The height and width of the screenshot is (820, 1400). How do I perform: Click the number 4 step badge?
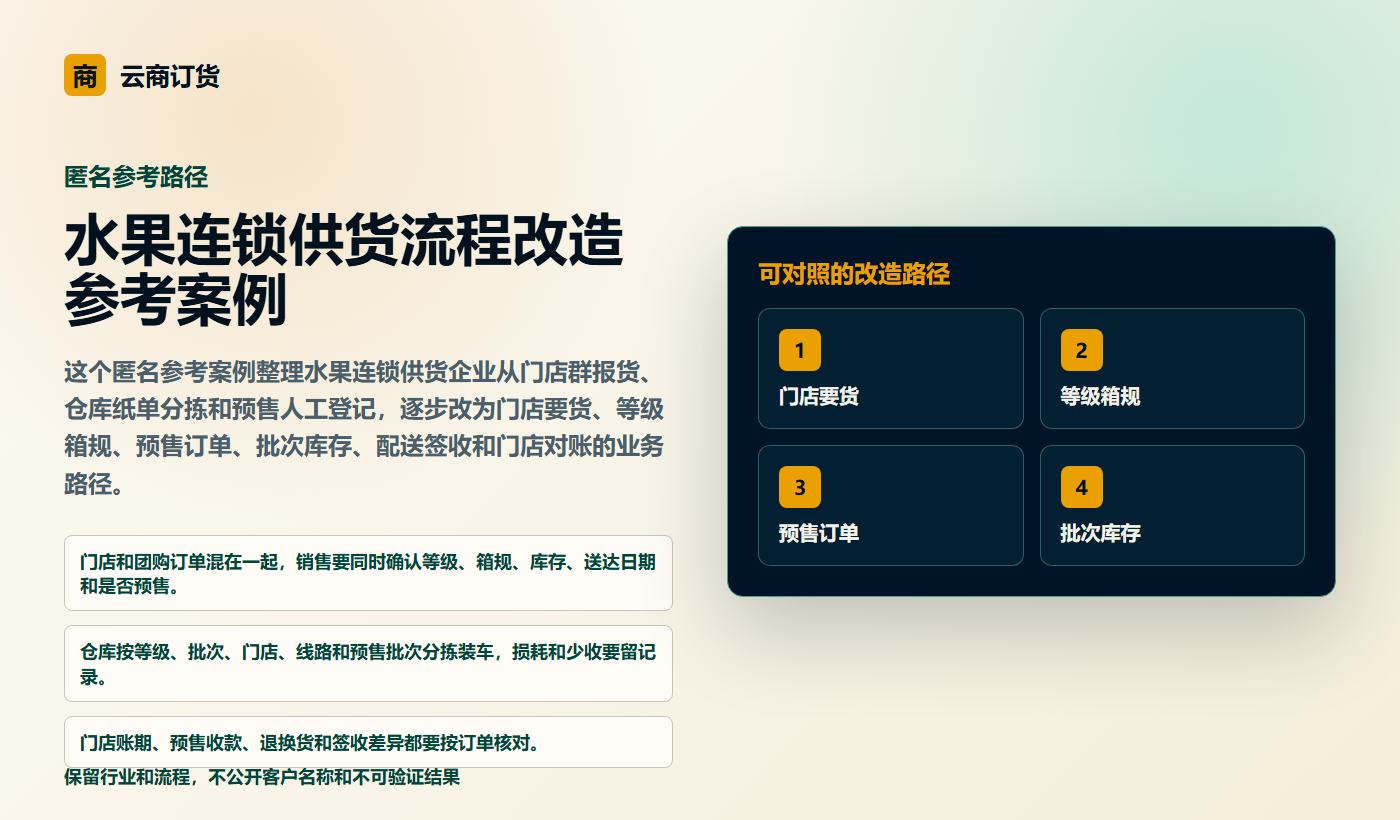pos(1082,487)
